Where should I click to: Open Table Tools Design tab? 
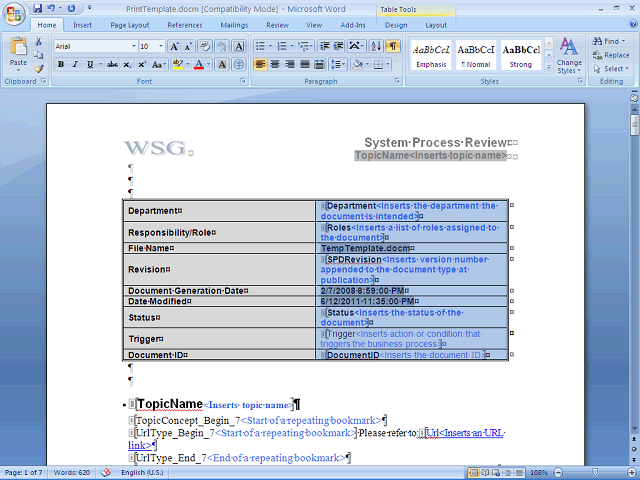396,25
